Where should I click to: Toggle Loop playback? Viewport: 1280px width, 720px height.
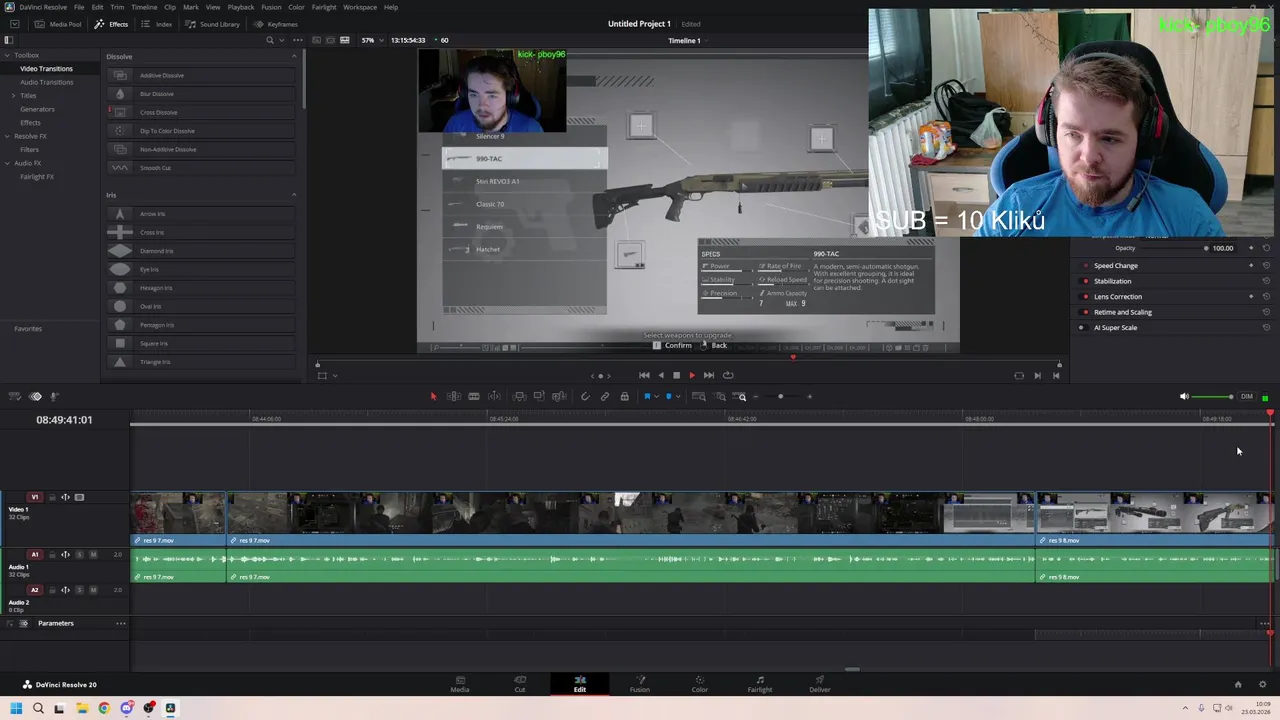point(728,375)
